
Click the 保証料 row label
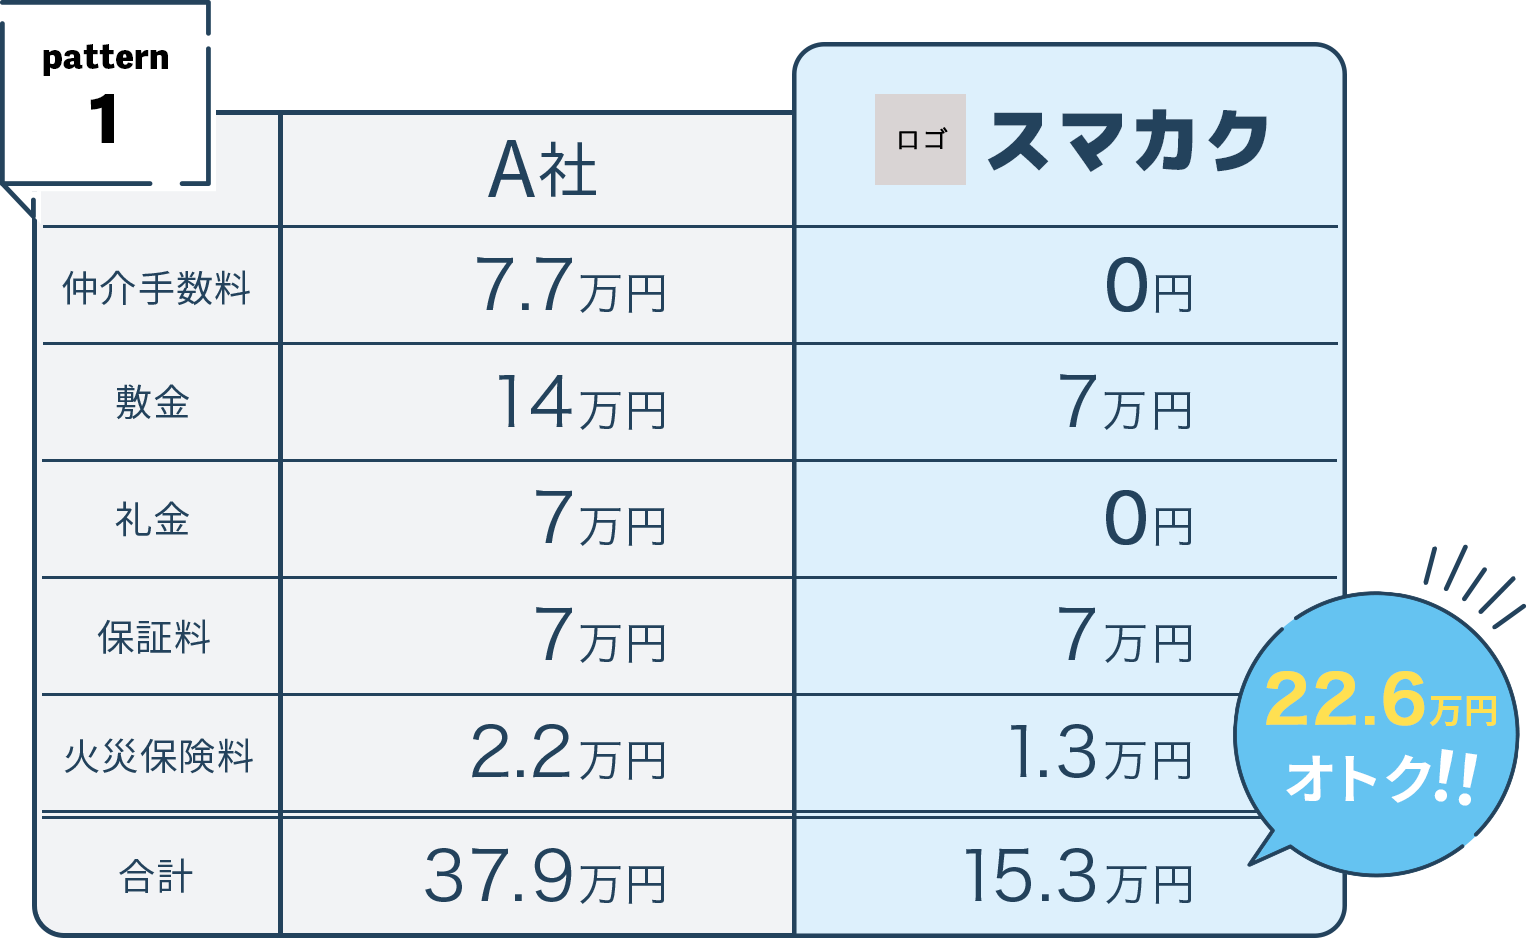point(158,637)
